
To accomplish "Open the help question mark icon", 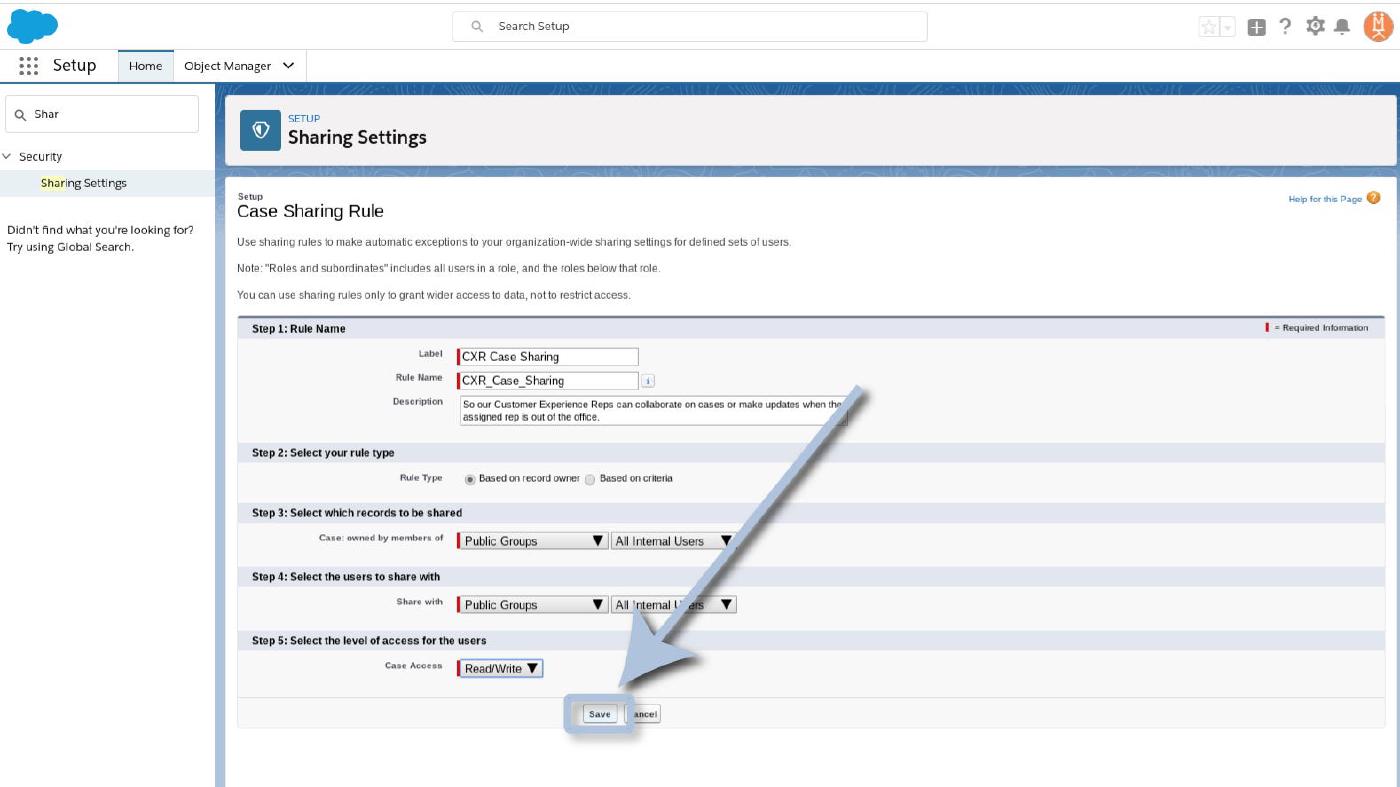I will 1285,27.
